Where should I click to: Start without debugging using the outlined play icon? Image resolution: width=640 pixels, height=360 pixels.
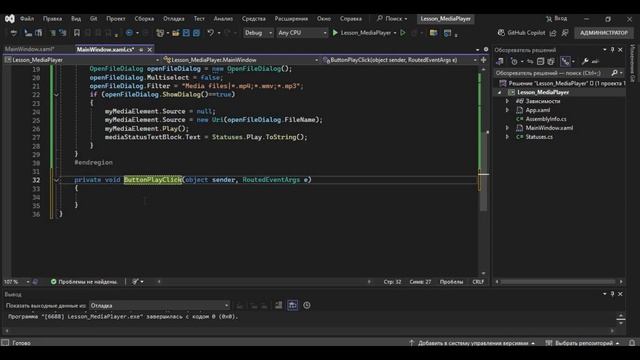[403, 33]
